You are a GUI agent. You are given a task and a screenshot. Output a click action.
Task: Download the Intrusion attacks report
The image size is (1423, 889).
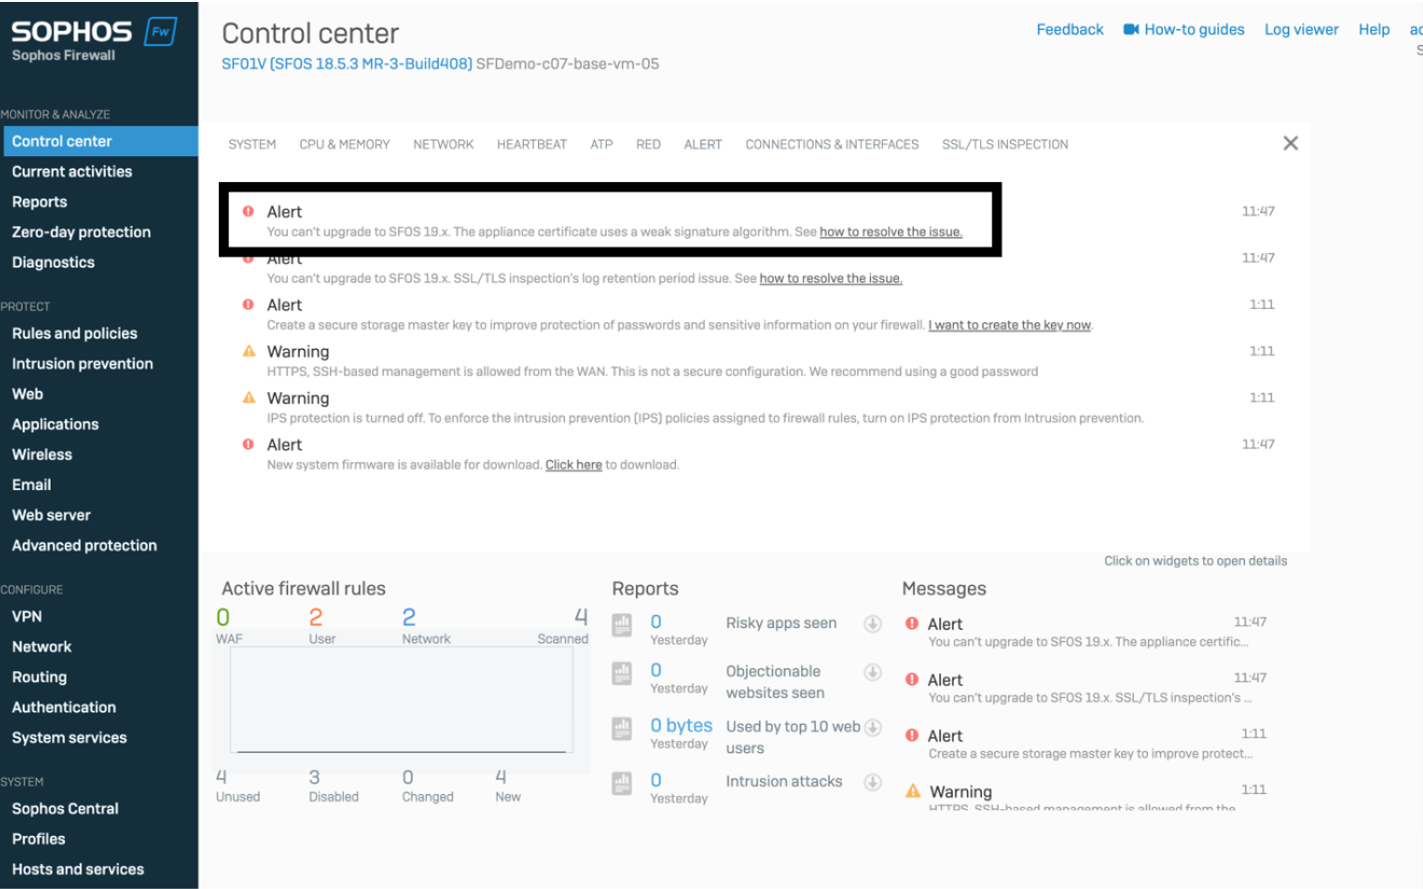[872, 782]
